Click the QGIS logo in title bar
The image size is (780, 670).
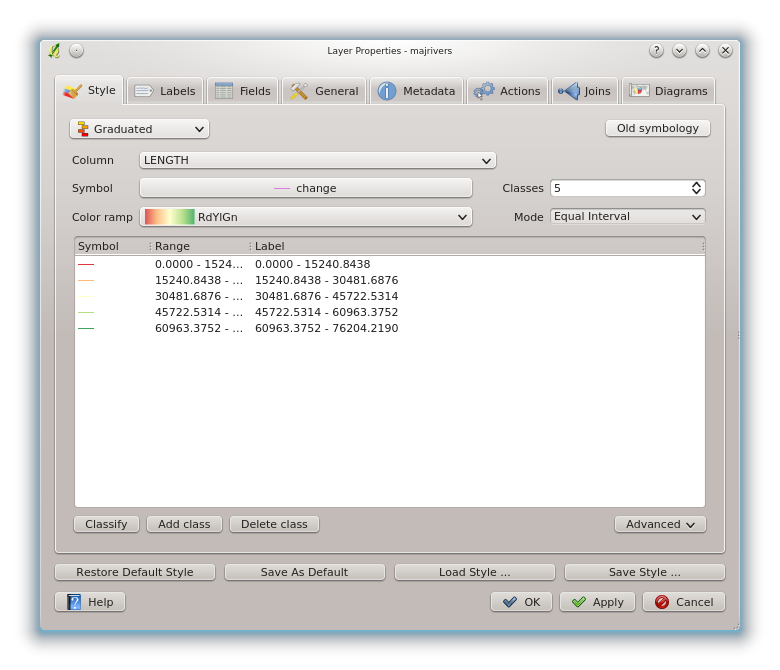pos(54,50)
